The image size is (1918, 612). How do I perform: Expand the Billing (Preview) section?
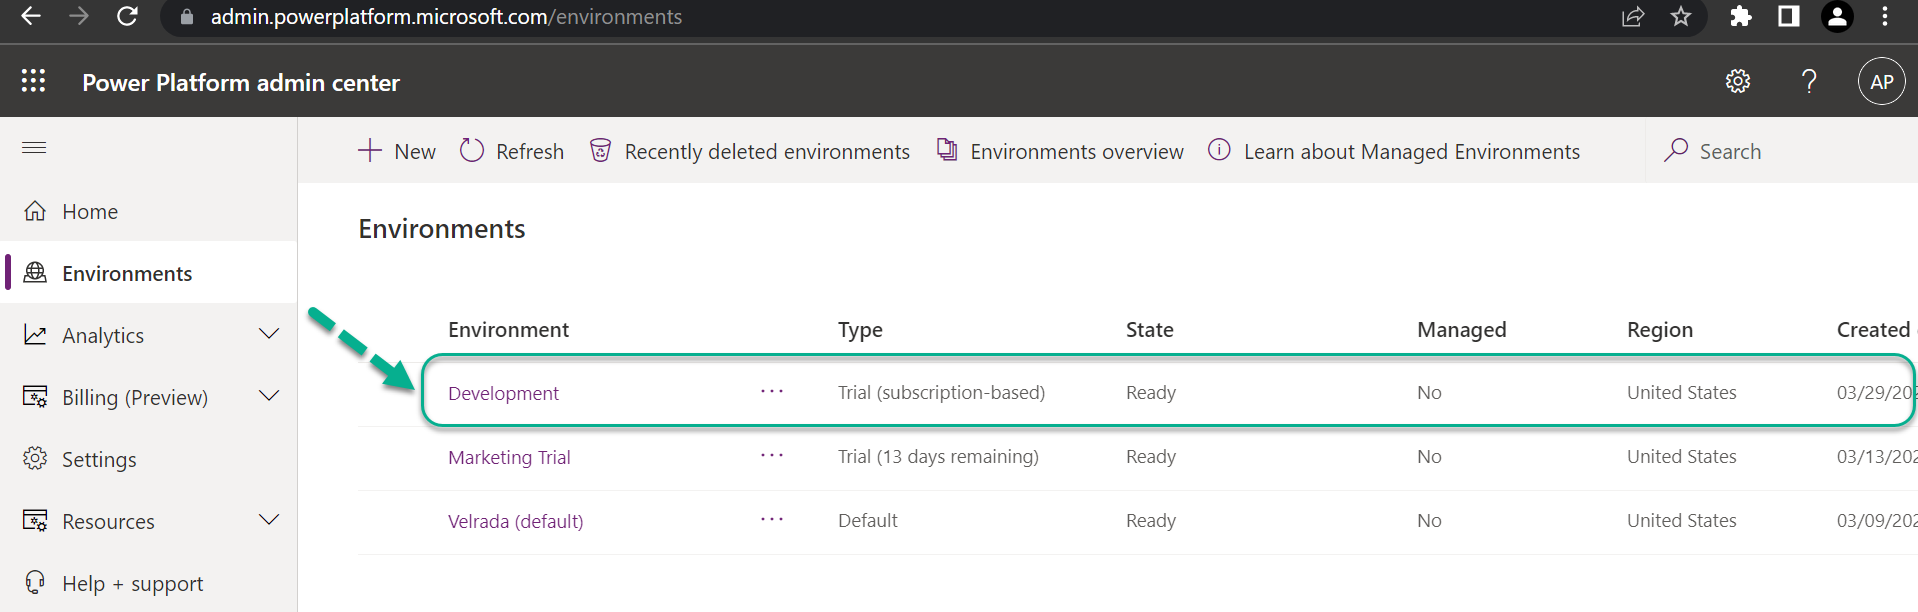(148, 397)
